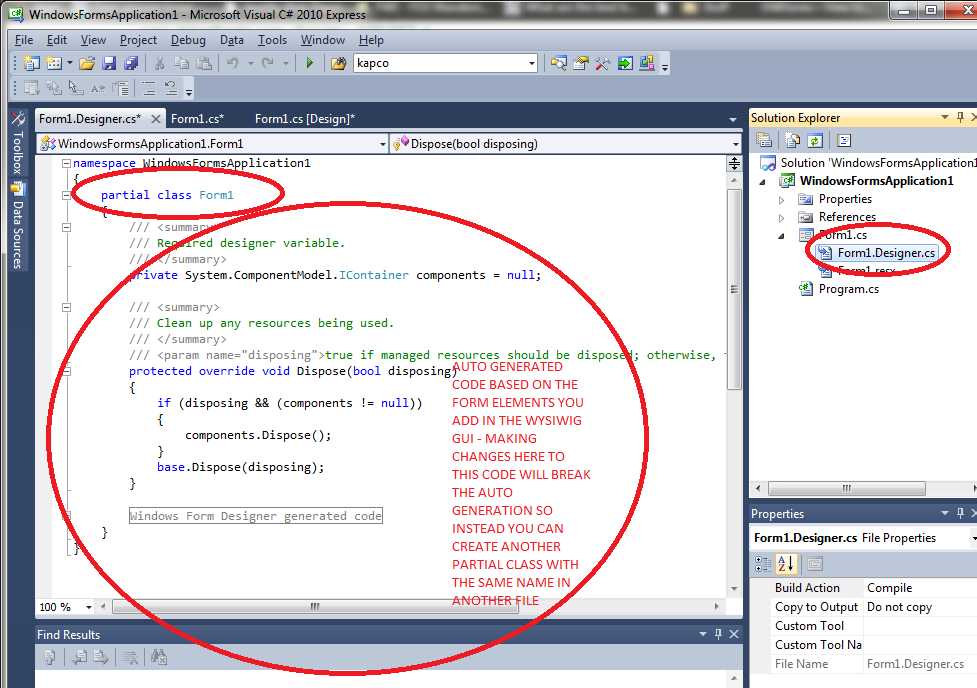The height and width of the screenshot is (688, 977).
Task: Click the New Project toolbar icon
Action: [31, 63]
